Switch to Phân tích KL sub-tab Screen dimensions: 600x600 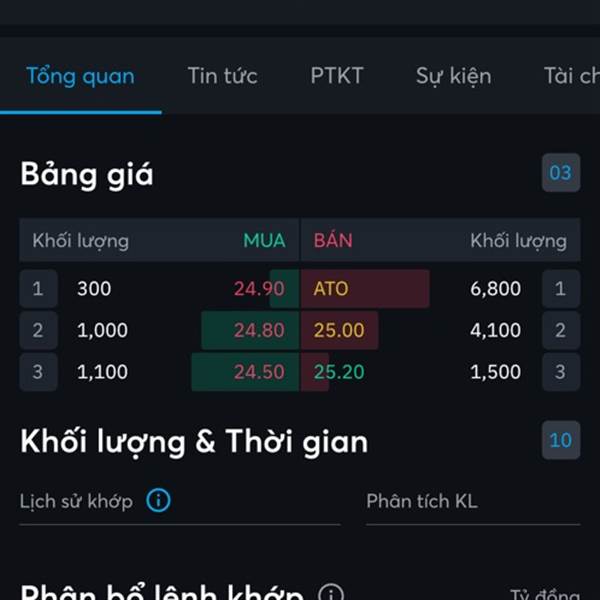(422, 501)
